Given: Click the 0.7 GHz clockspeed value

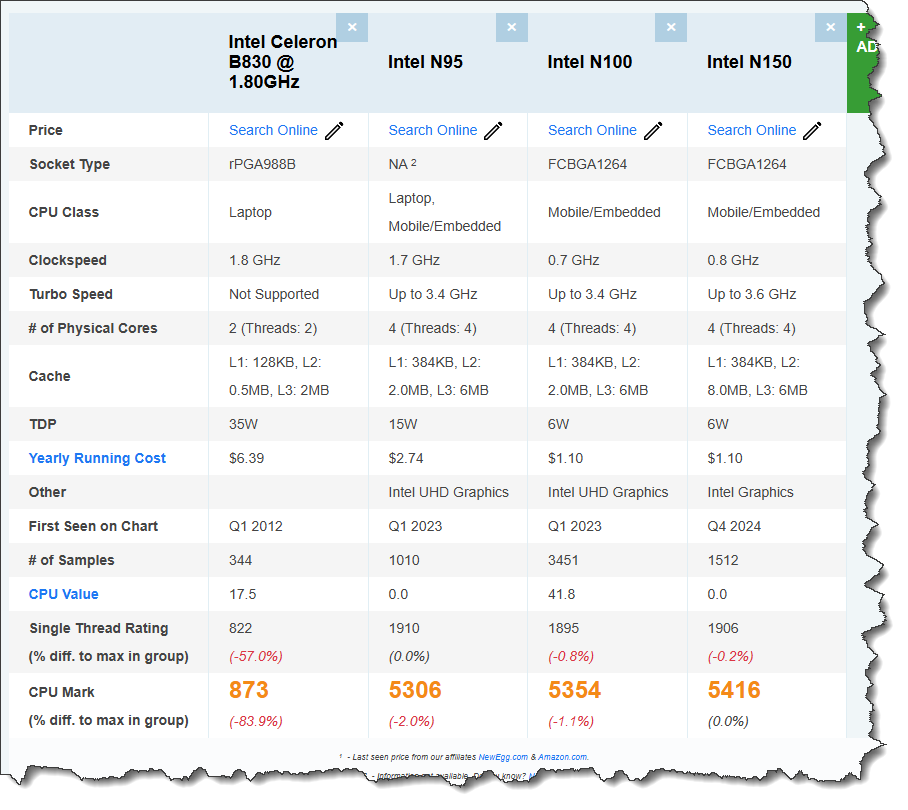Looking at the screenshot, I should [574, 261].
